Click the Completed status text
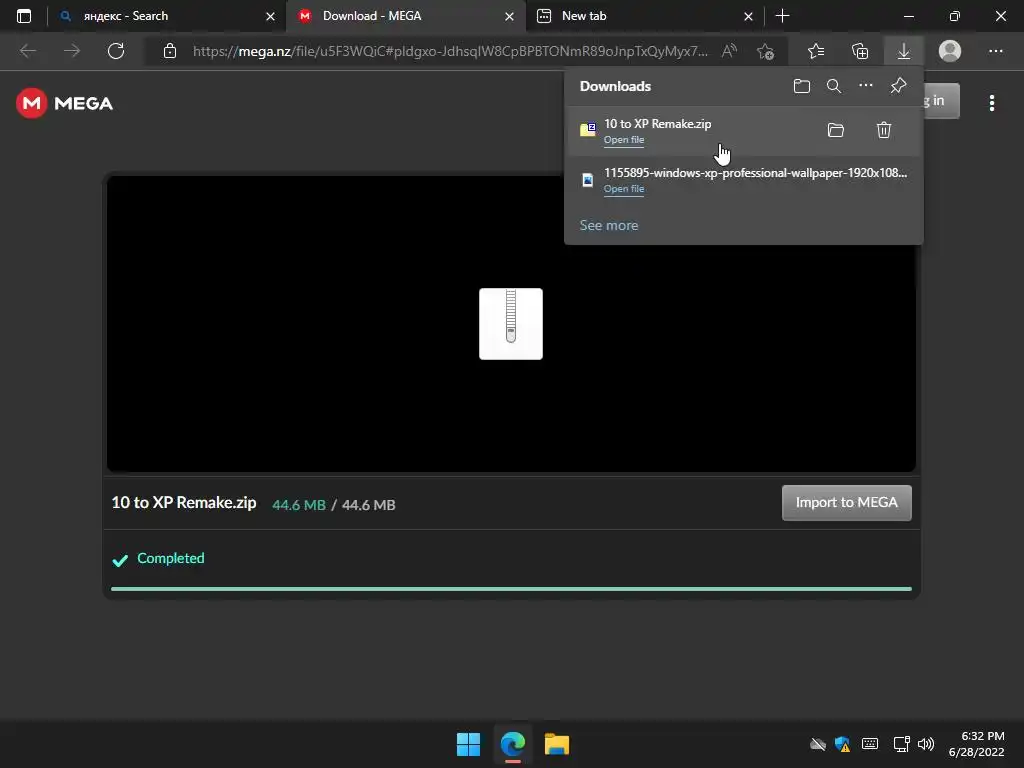Viewport: 1024px width, 768px height. click(x=170, y=558)
